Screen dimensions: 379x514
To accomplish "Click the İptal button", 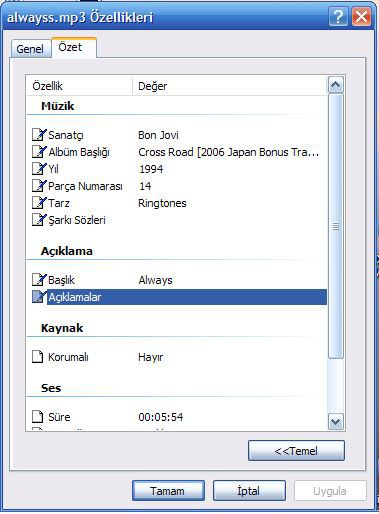I will coord(249,491).
